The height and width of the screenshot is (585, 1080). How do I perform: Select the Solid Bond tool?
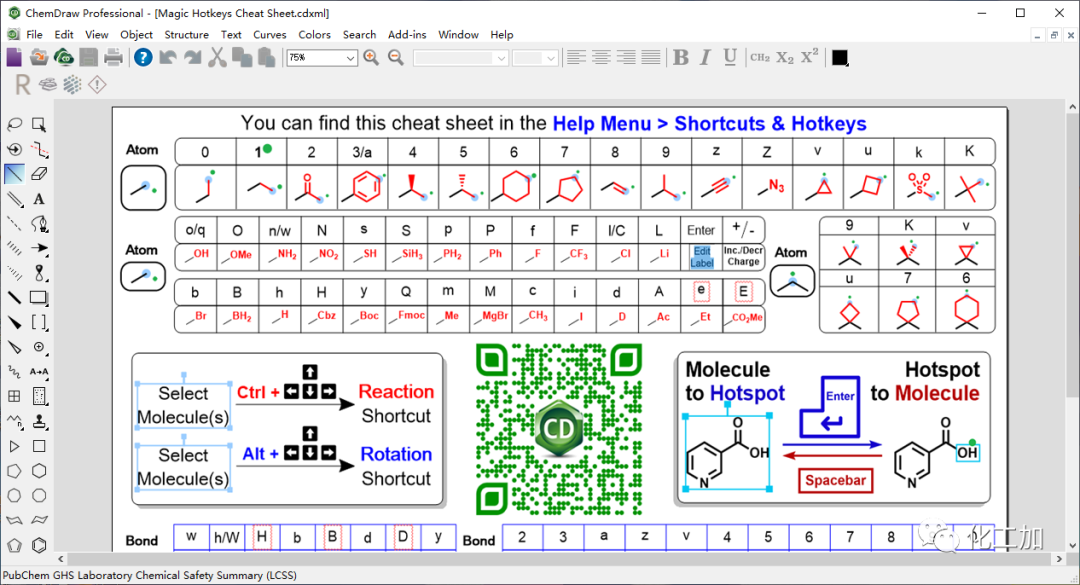coord(14,174)
